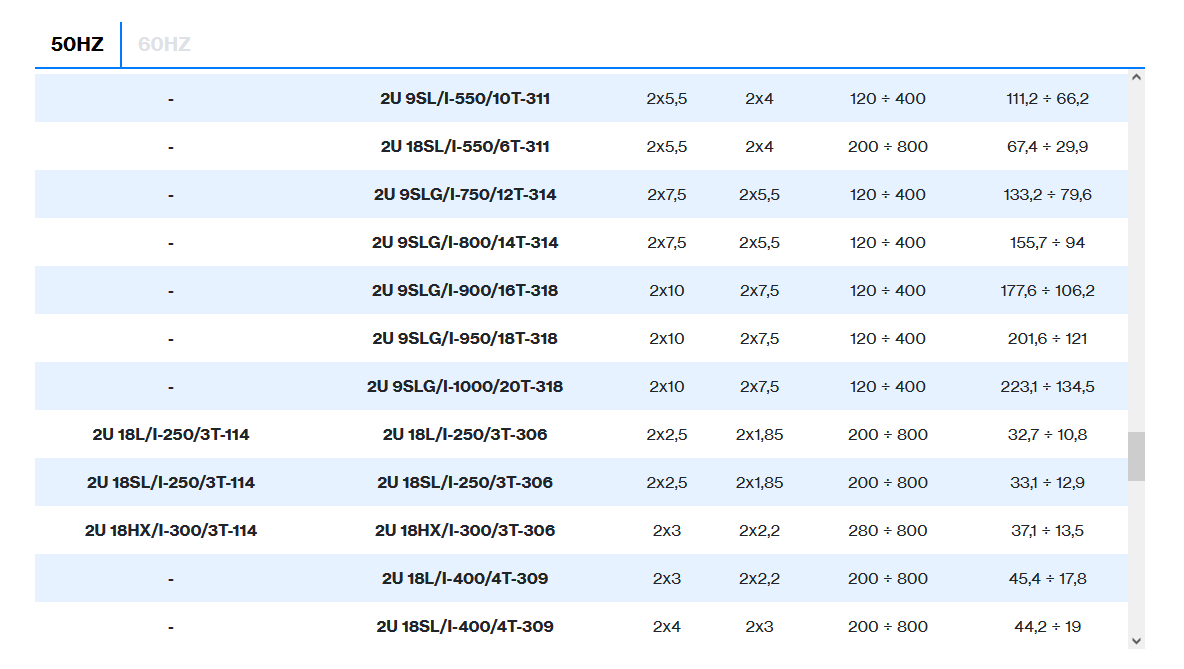Viewport: 1184px width, 669px height.
Task: Click model 2U 18L/I-250/3T-114
Action: (x=171, y=435)
